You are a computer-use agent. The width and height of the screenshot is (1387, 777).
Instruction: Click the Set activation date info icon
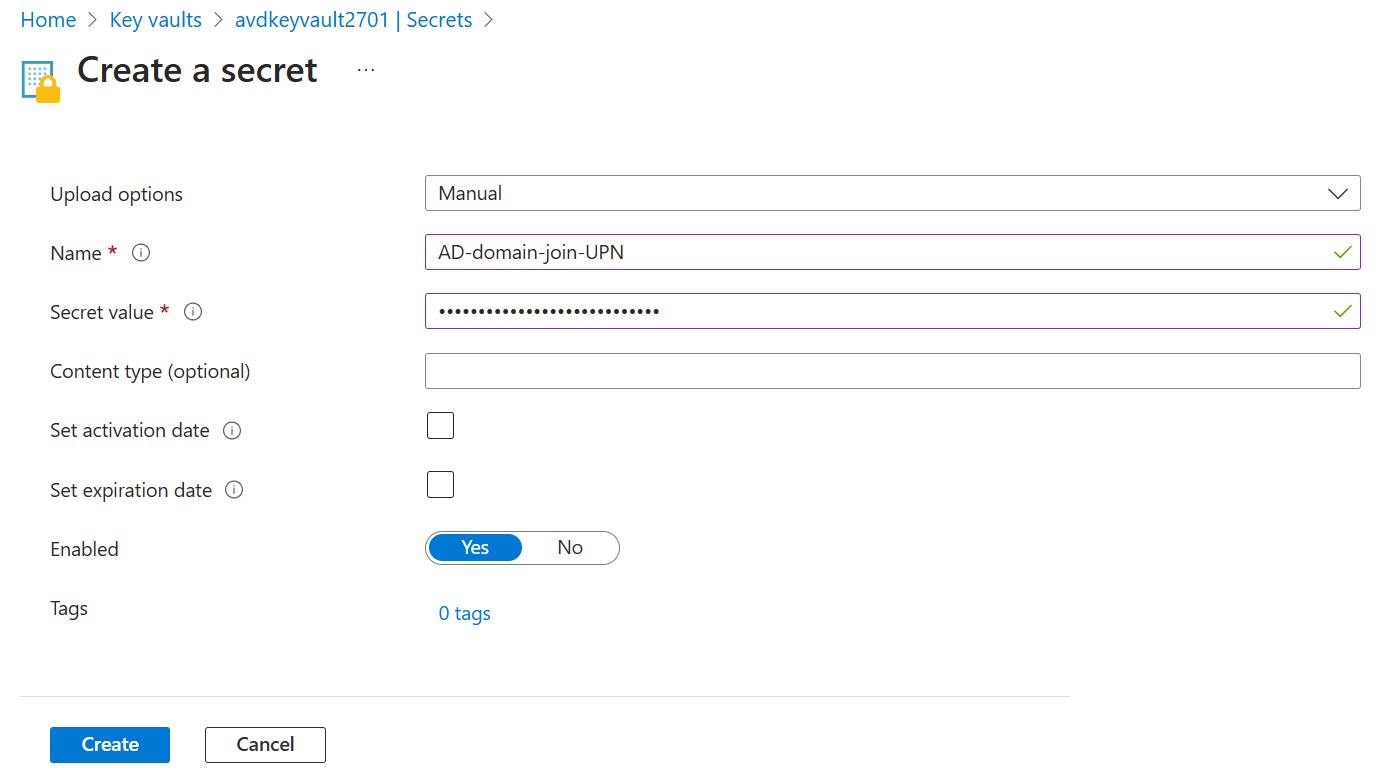pos(232,431)
